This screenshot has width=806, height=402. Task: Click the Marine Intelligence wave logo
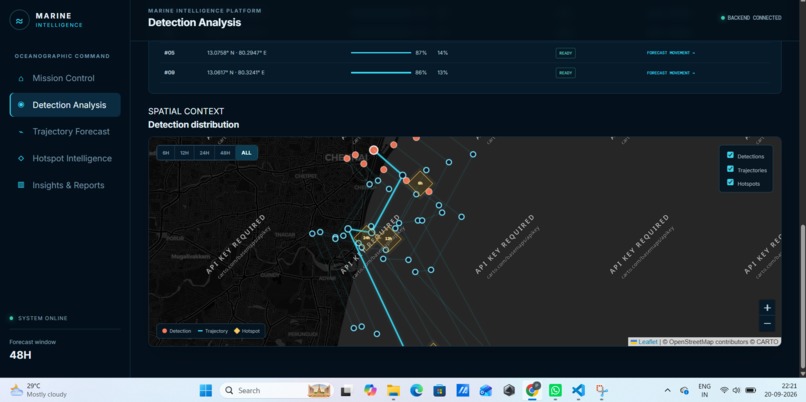20,21
